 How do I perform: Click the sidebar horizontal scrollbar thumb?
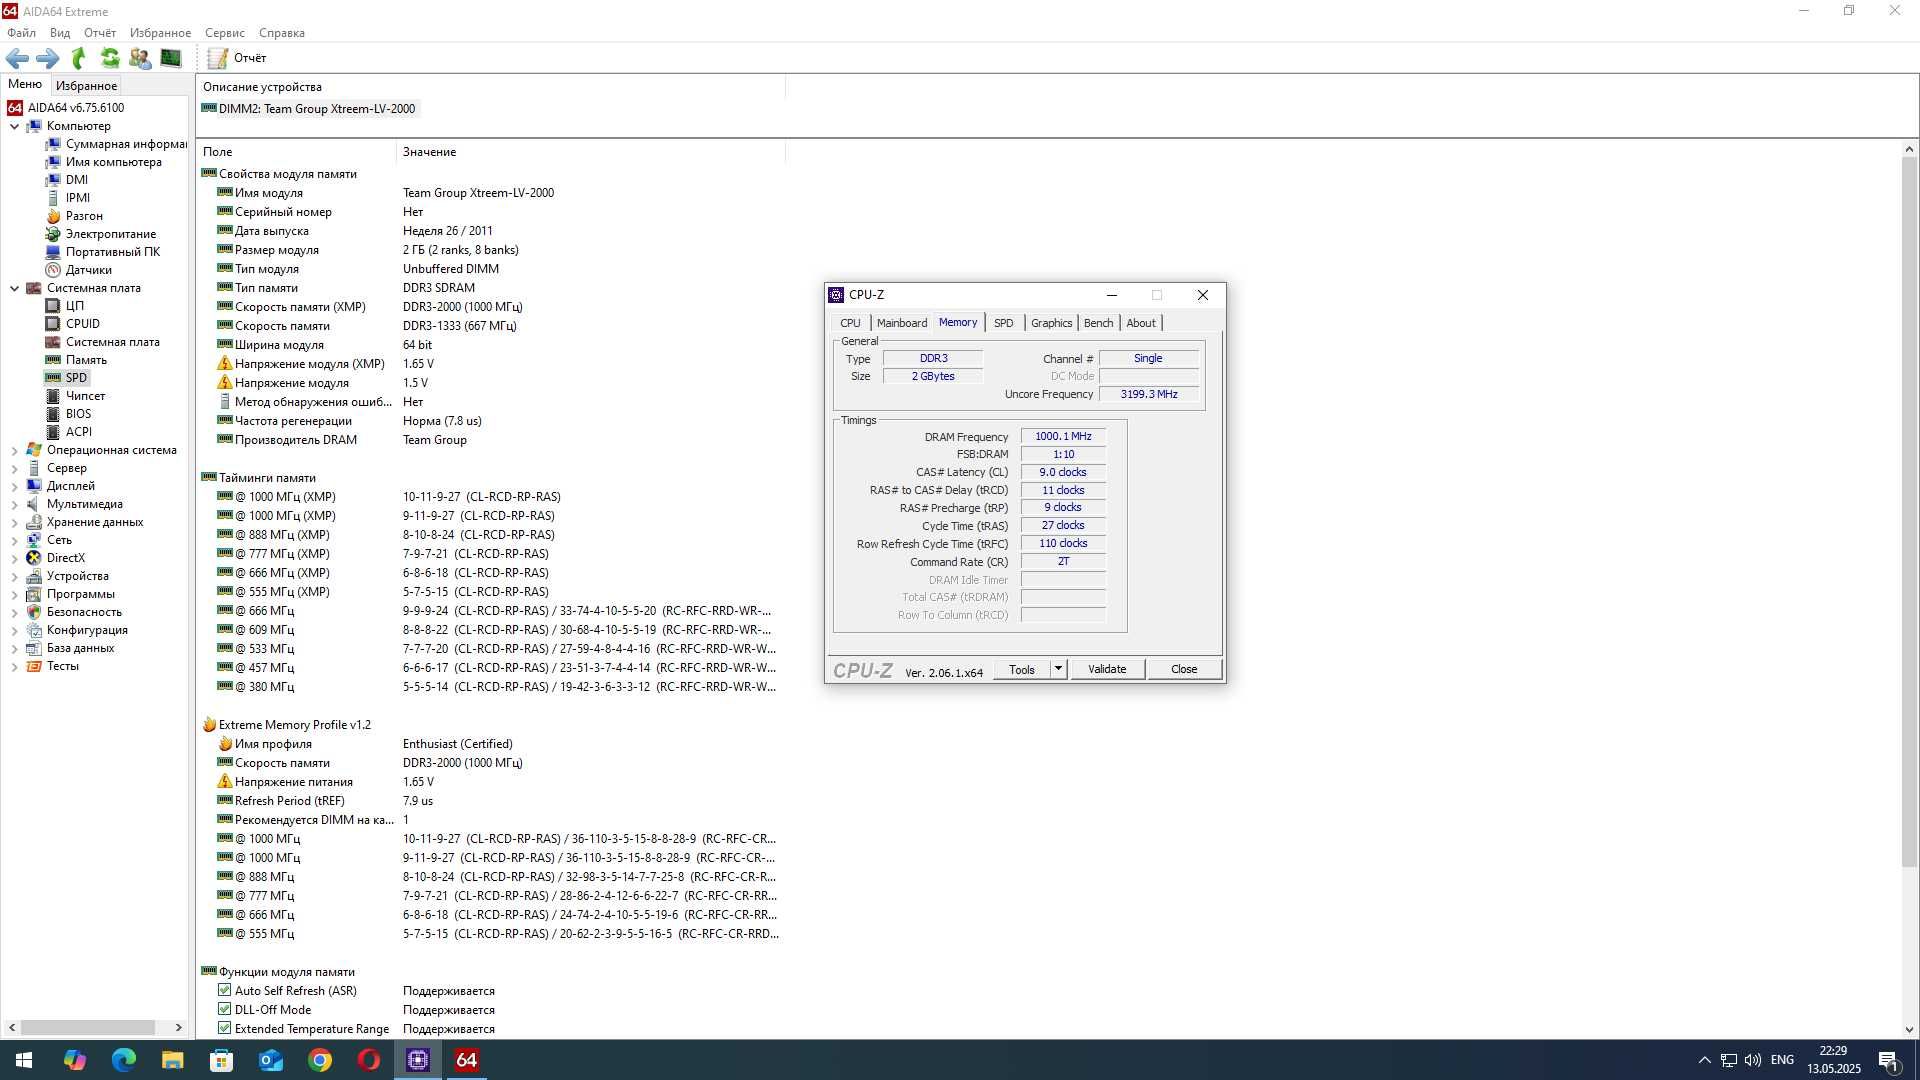click(x=88, y=1027)
